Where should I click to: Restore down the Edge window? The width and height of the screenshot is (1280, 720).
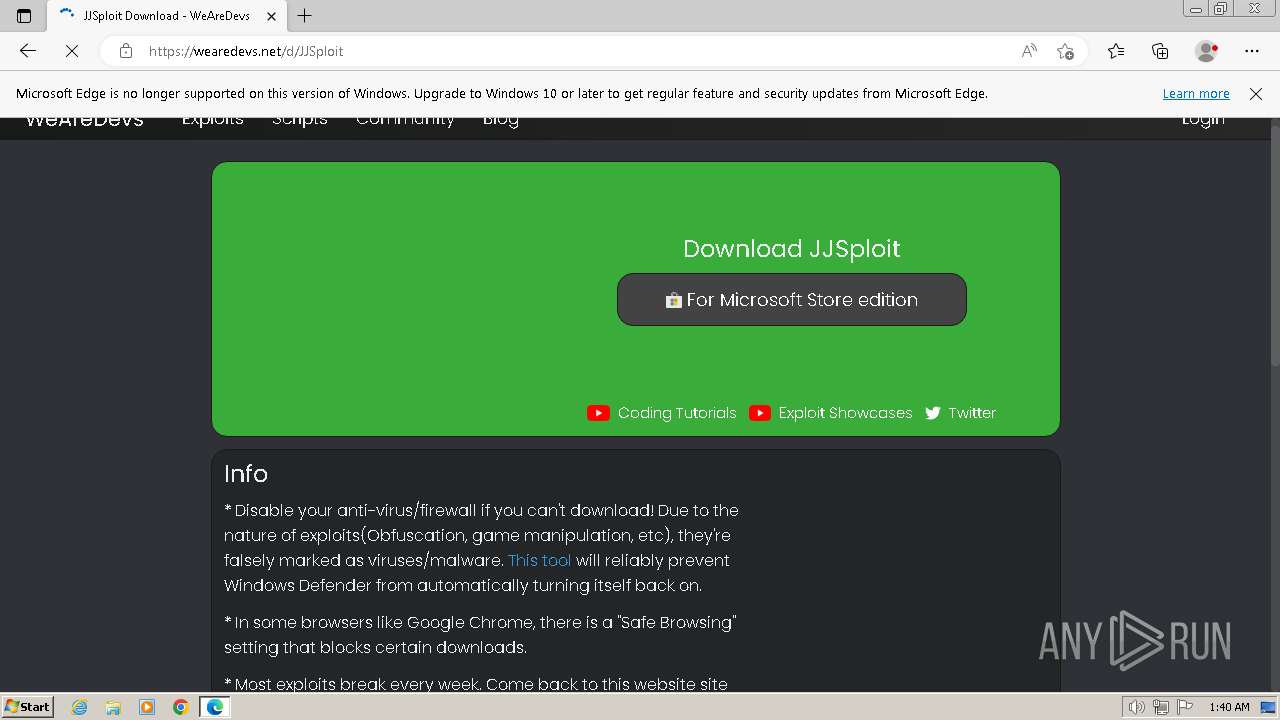[1221, 8]
